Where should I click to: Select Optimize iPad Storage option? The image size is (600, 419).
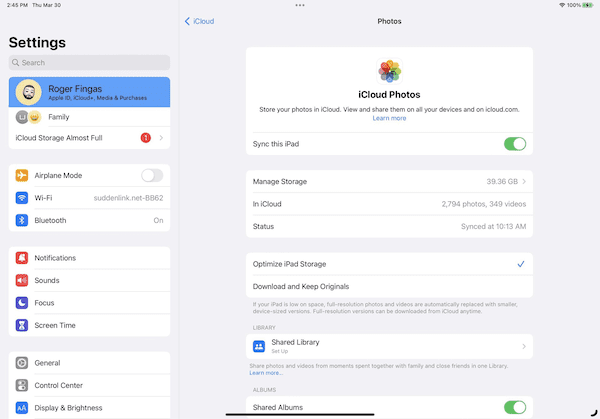[390, 264]
